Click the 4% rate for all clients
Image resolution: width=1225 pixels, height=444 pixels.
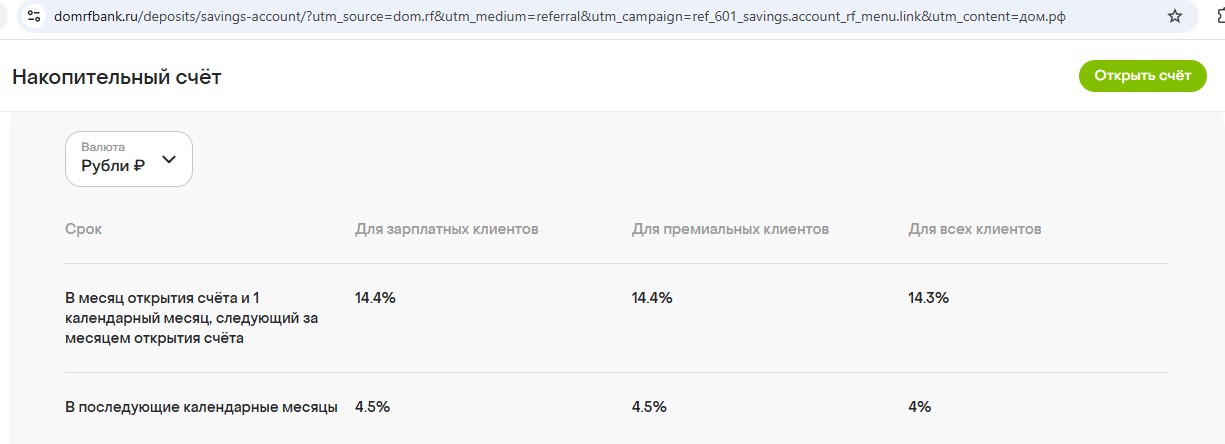click(919, 407)
